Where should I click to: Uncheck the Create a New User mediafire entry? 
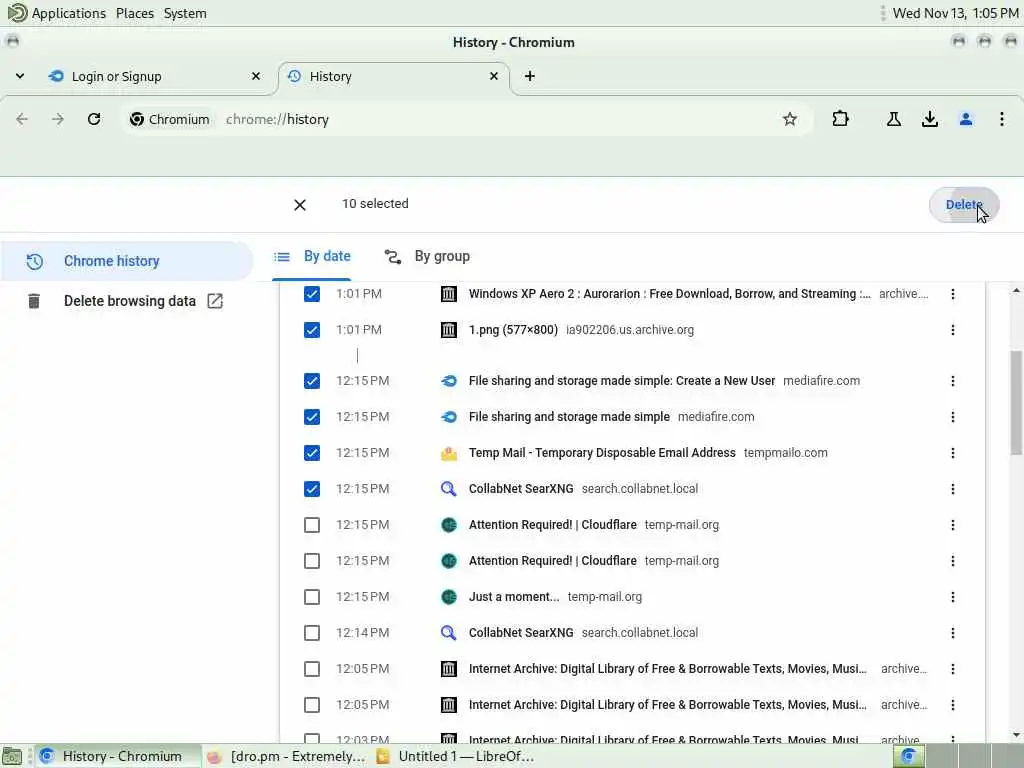pyautogui.click(x=312, y=381)
